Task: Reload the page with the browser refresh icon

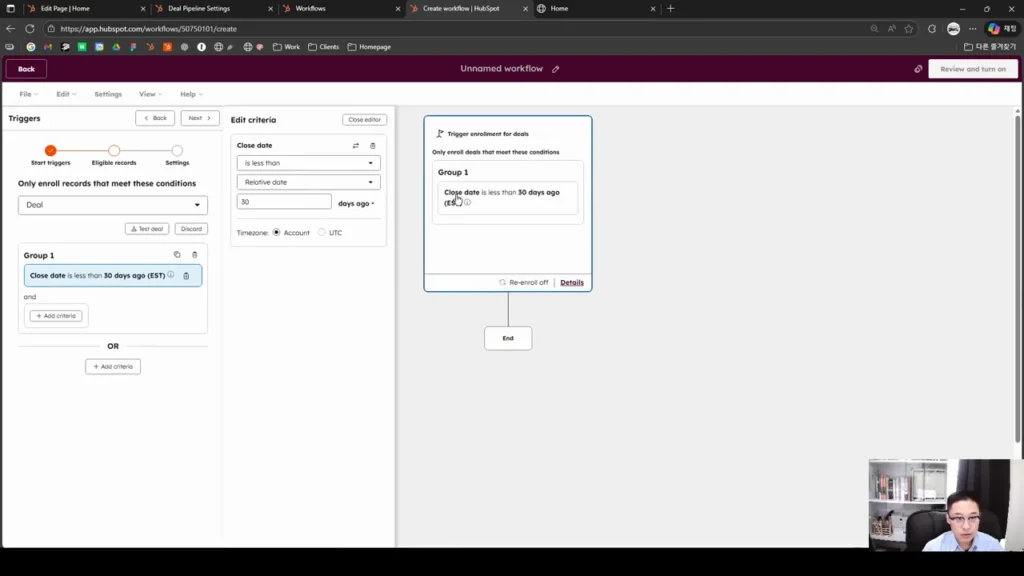Action: 30,29
